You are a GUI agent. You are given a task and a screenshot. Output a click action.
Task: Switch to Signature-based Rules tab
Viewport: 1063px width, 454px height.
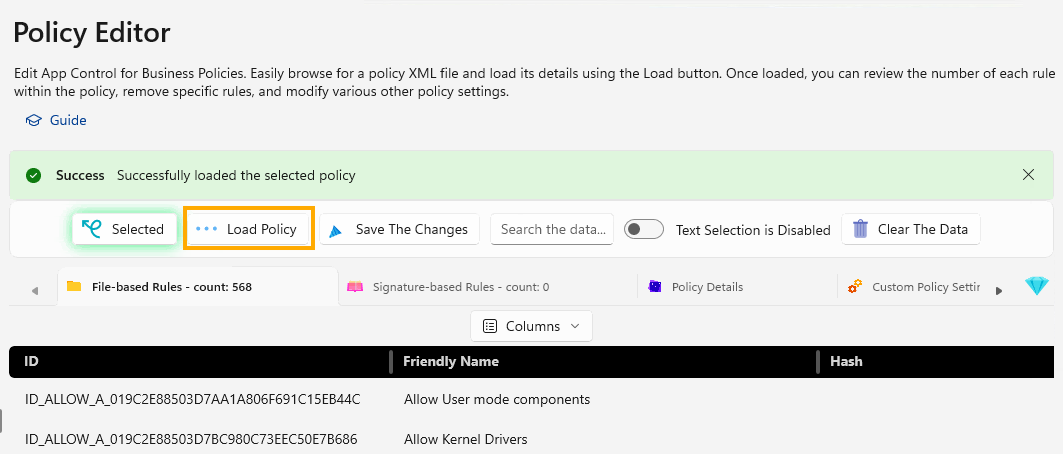point(487,287)
